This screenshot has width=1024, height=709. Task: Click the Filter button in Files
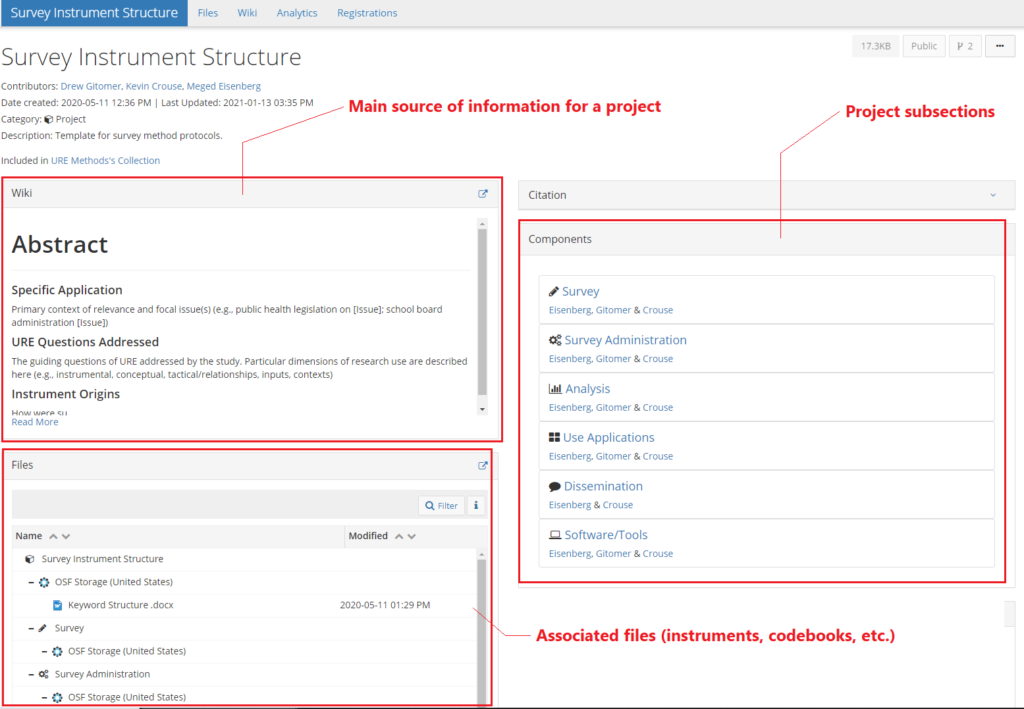pos(441,505)
